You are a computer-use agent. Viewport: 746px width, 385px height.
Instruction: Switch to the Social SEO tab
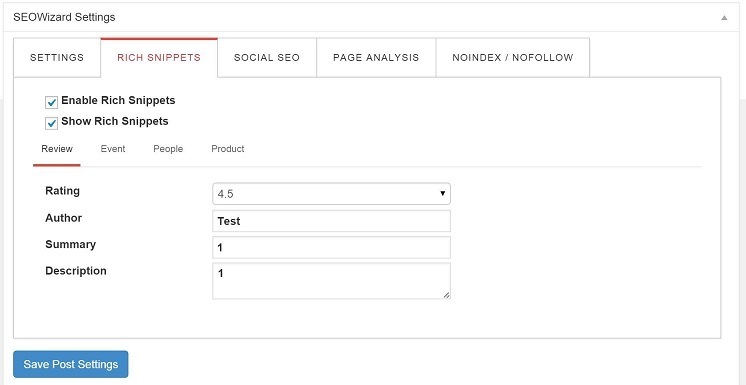267,58
